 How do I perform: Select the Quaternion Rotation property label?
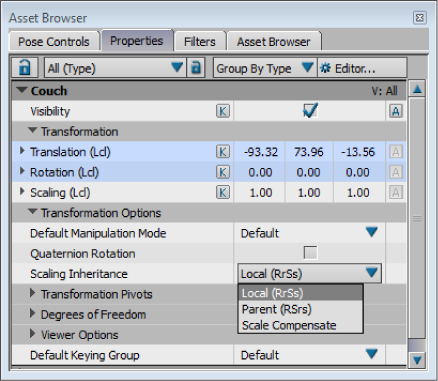[83, 253]
